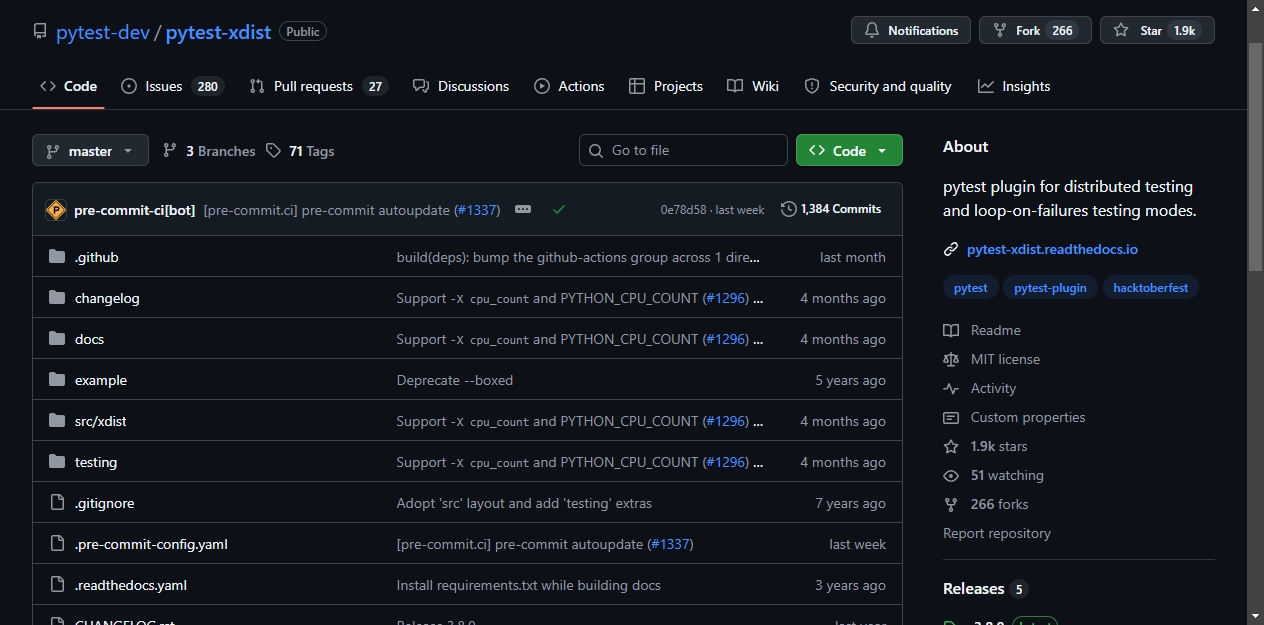This screenshot has width=1264, height=625.
Task: Open the Code tab
Action: tap(68, 86)
